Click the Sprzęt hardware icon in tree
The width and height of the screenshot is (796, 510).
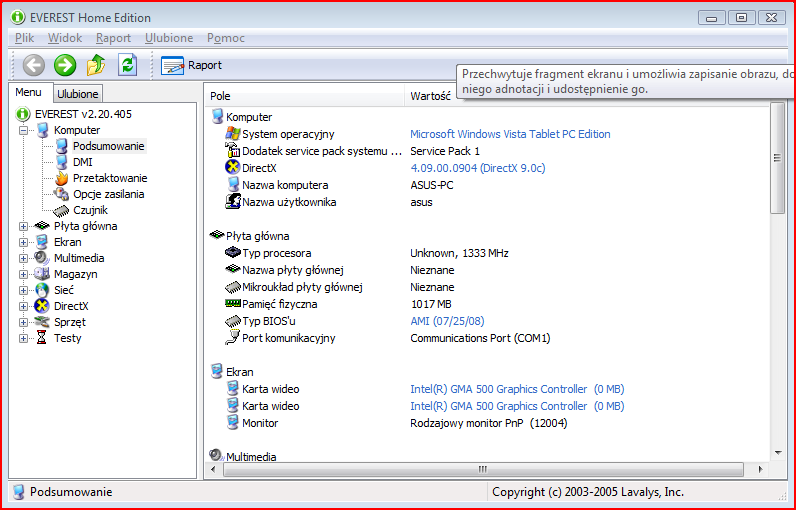(42, 322)
